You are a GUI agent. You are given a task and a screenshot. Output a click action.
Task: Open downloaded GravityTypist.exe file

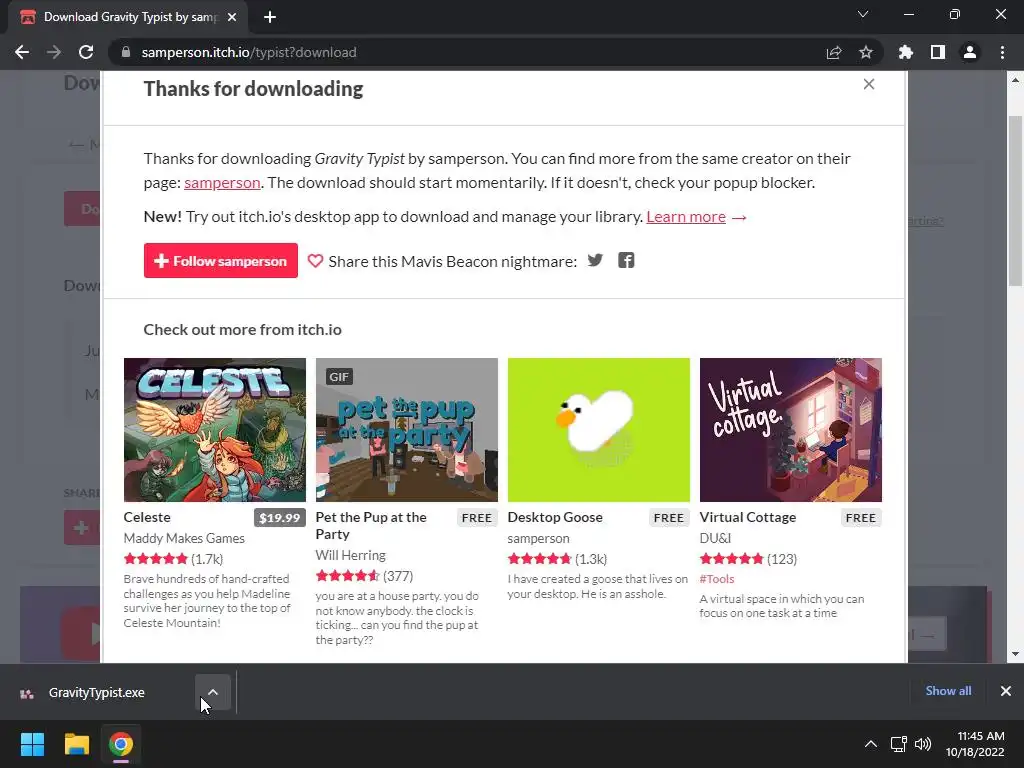97,692
